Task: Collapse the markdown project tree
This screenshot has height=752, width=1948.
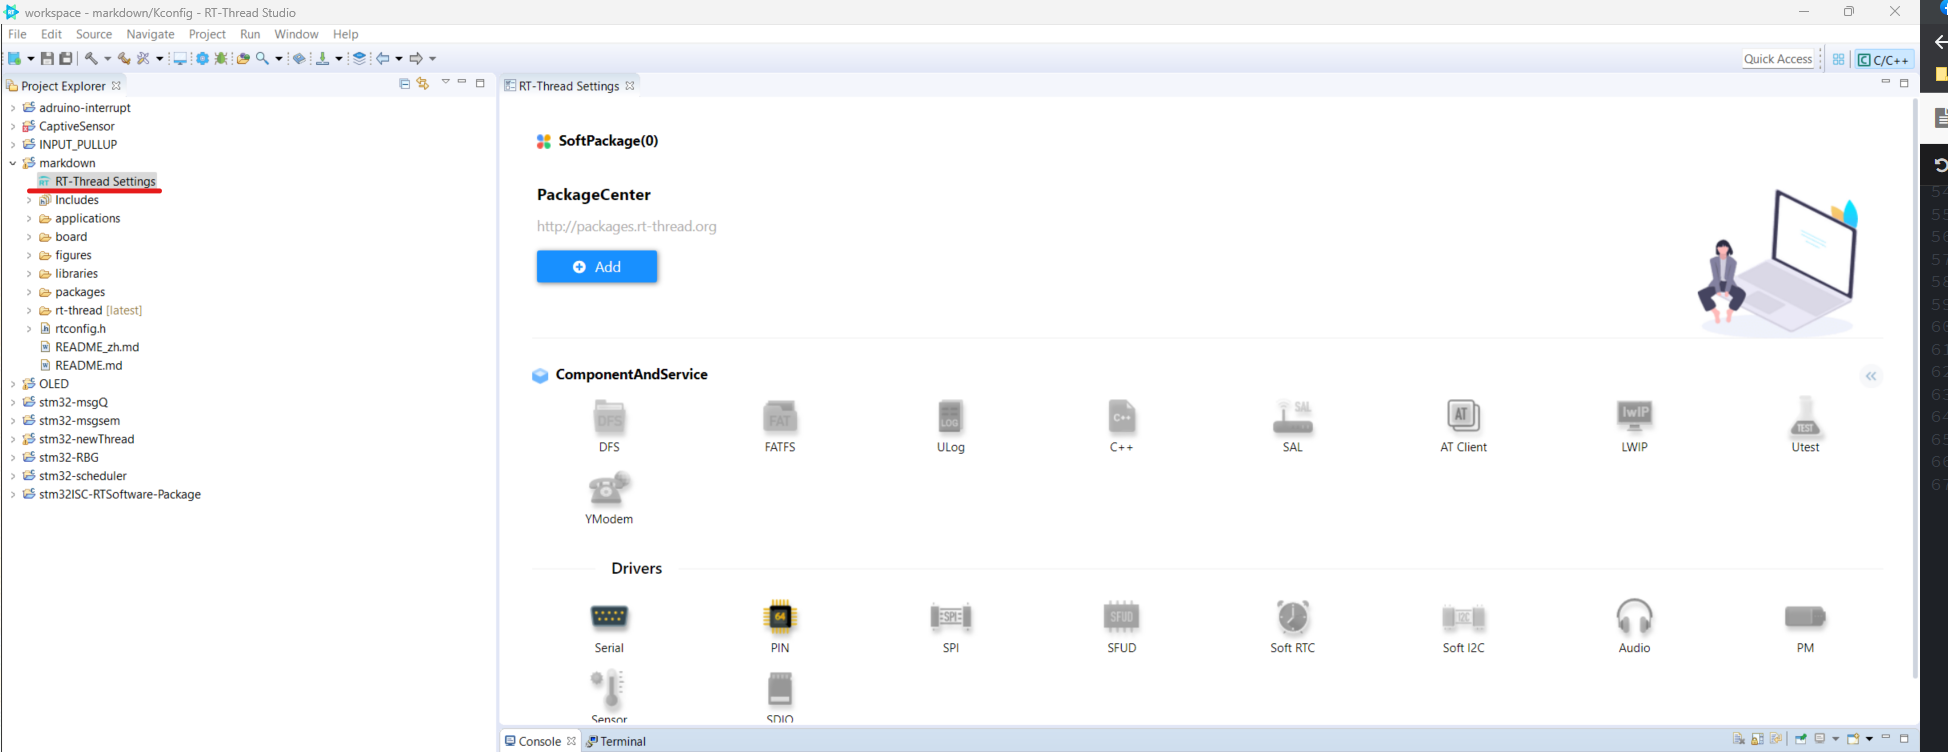Action: click(13, 163)
